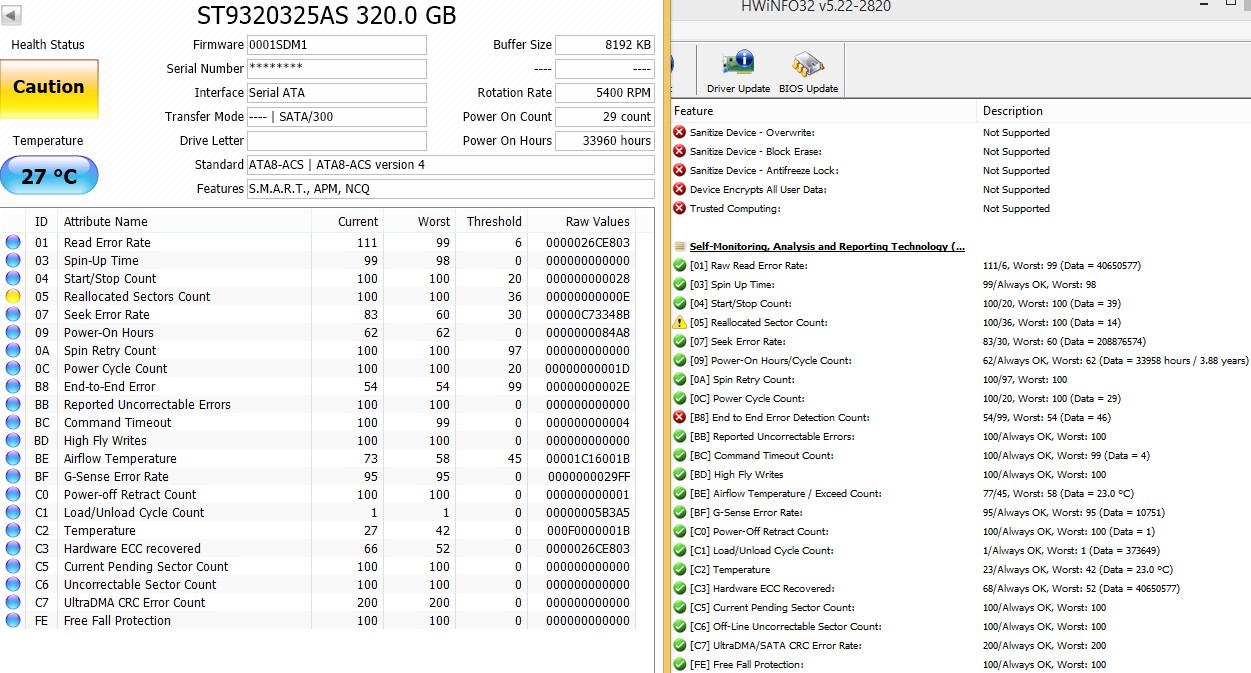Click the Firmware field showing 0001SDM1
This screenshot has width=1251, height=673.
point(336,45)
